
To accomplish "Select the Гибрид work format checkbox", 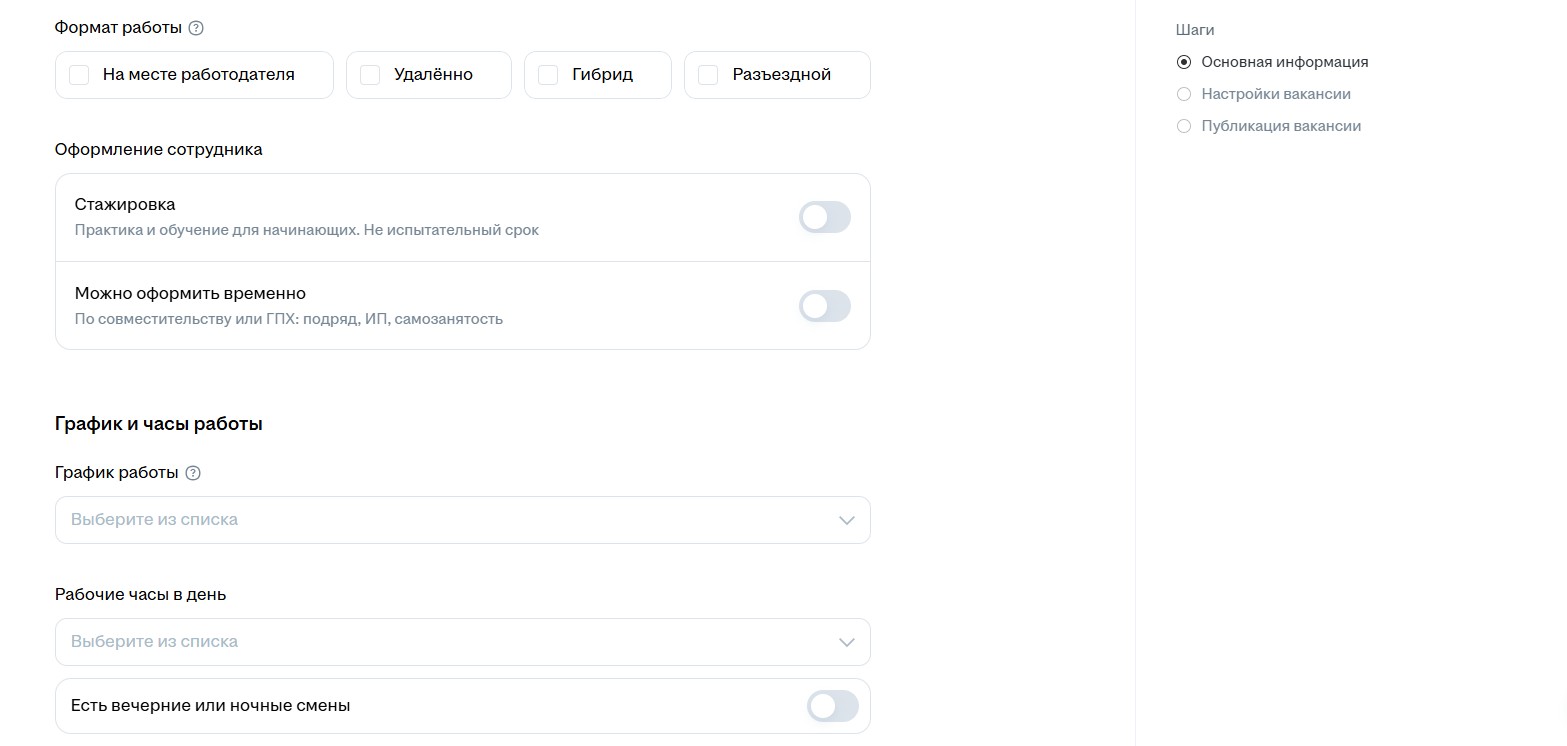I will coord(548,75).
